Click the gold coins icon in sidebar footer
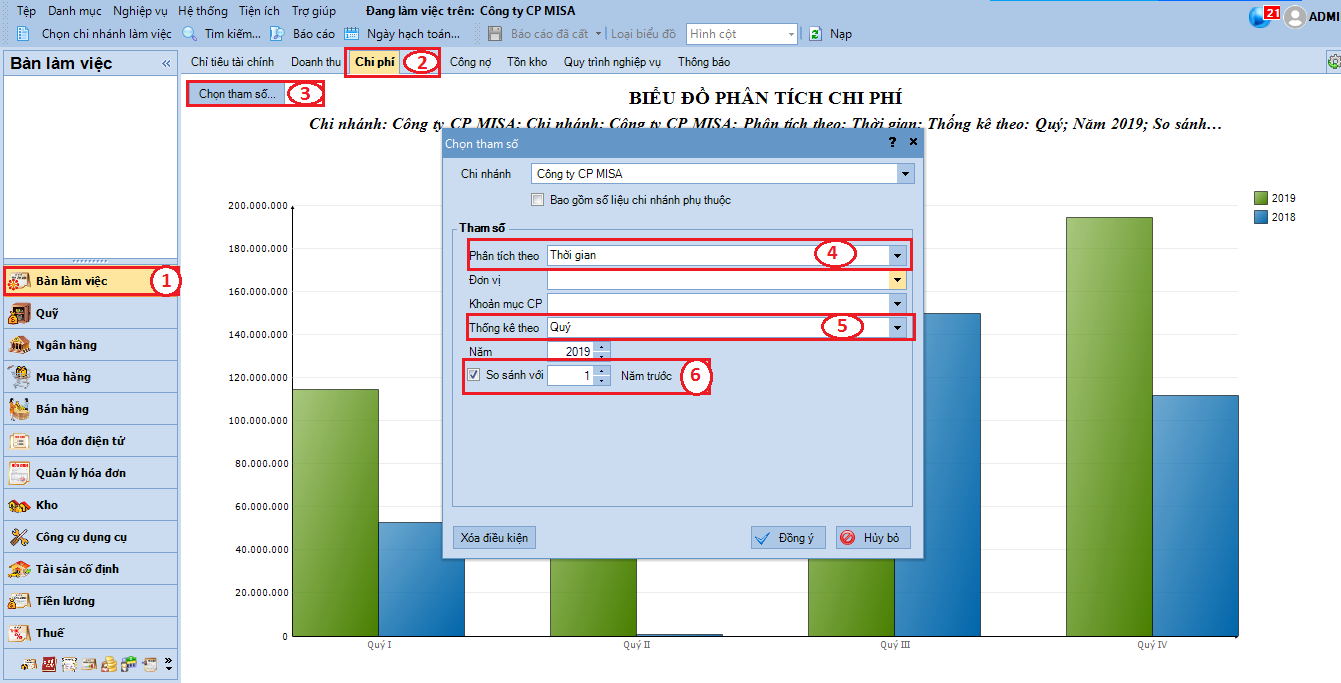Viewport: 1341px width, 683px height. (109, 664)
